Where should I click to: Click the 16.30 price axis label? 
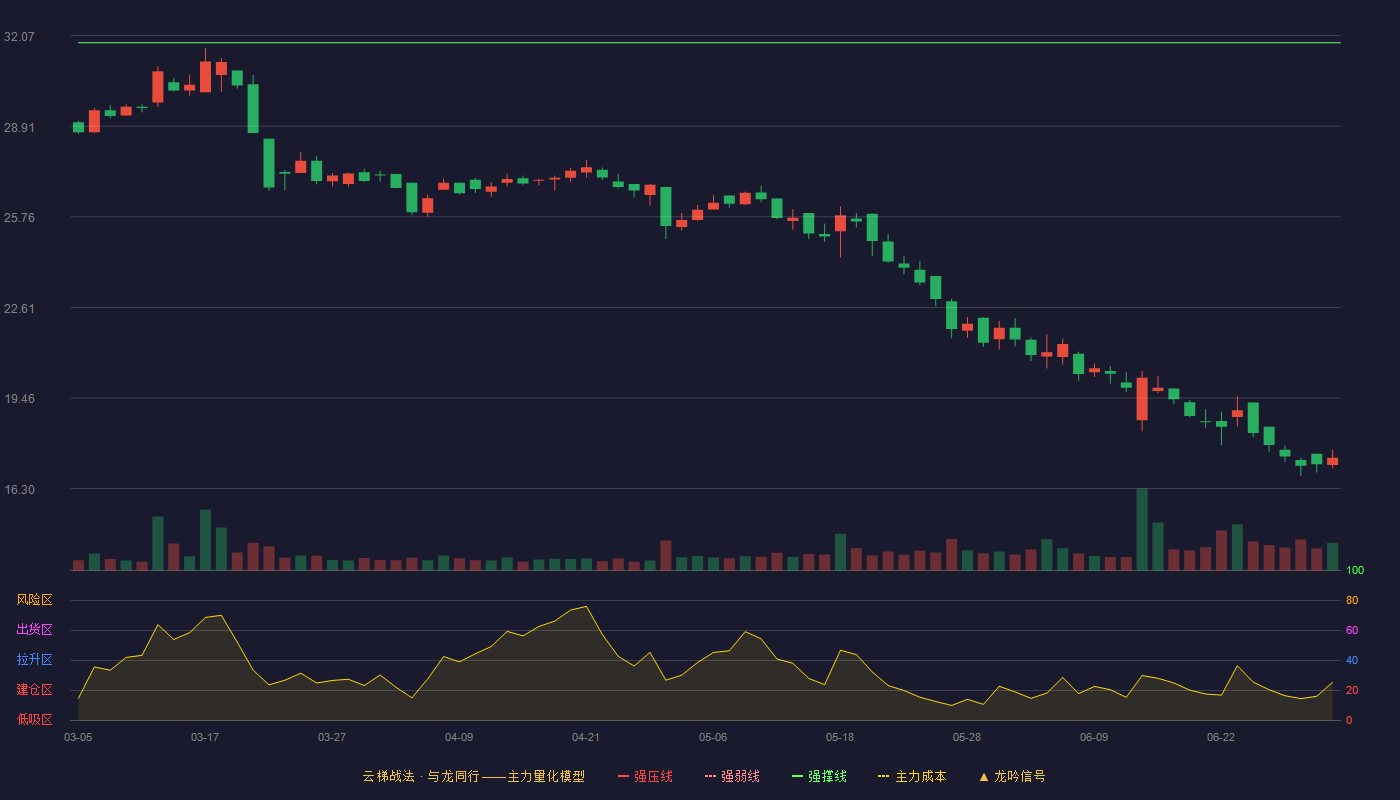19,489
